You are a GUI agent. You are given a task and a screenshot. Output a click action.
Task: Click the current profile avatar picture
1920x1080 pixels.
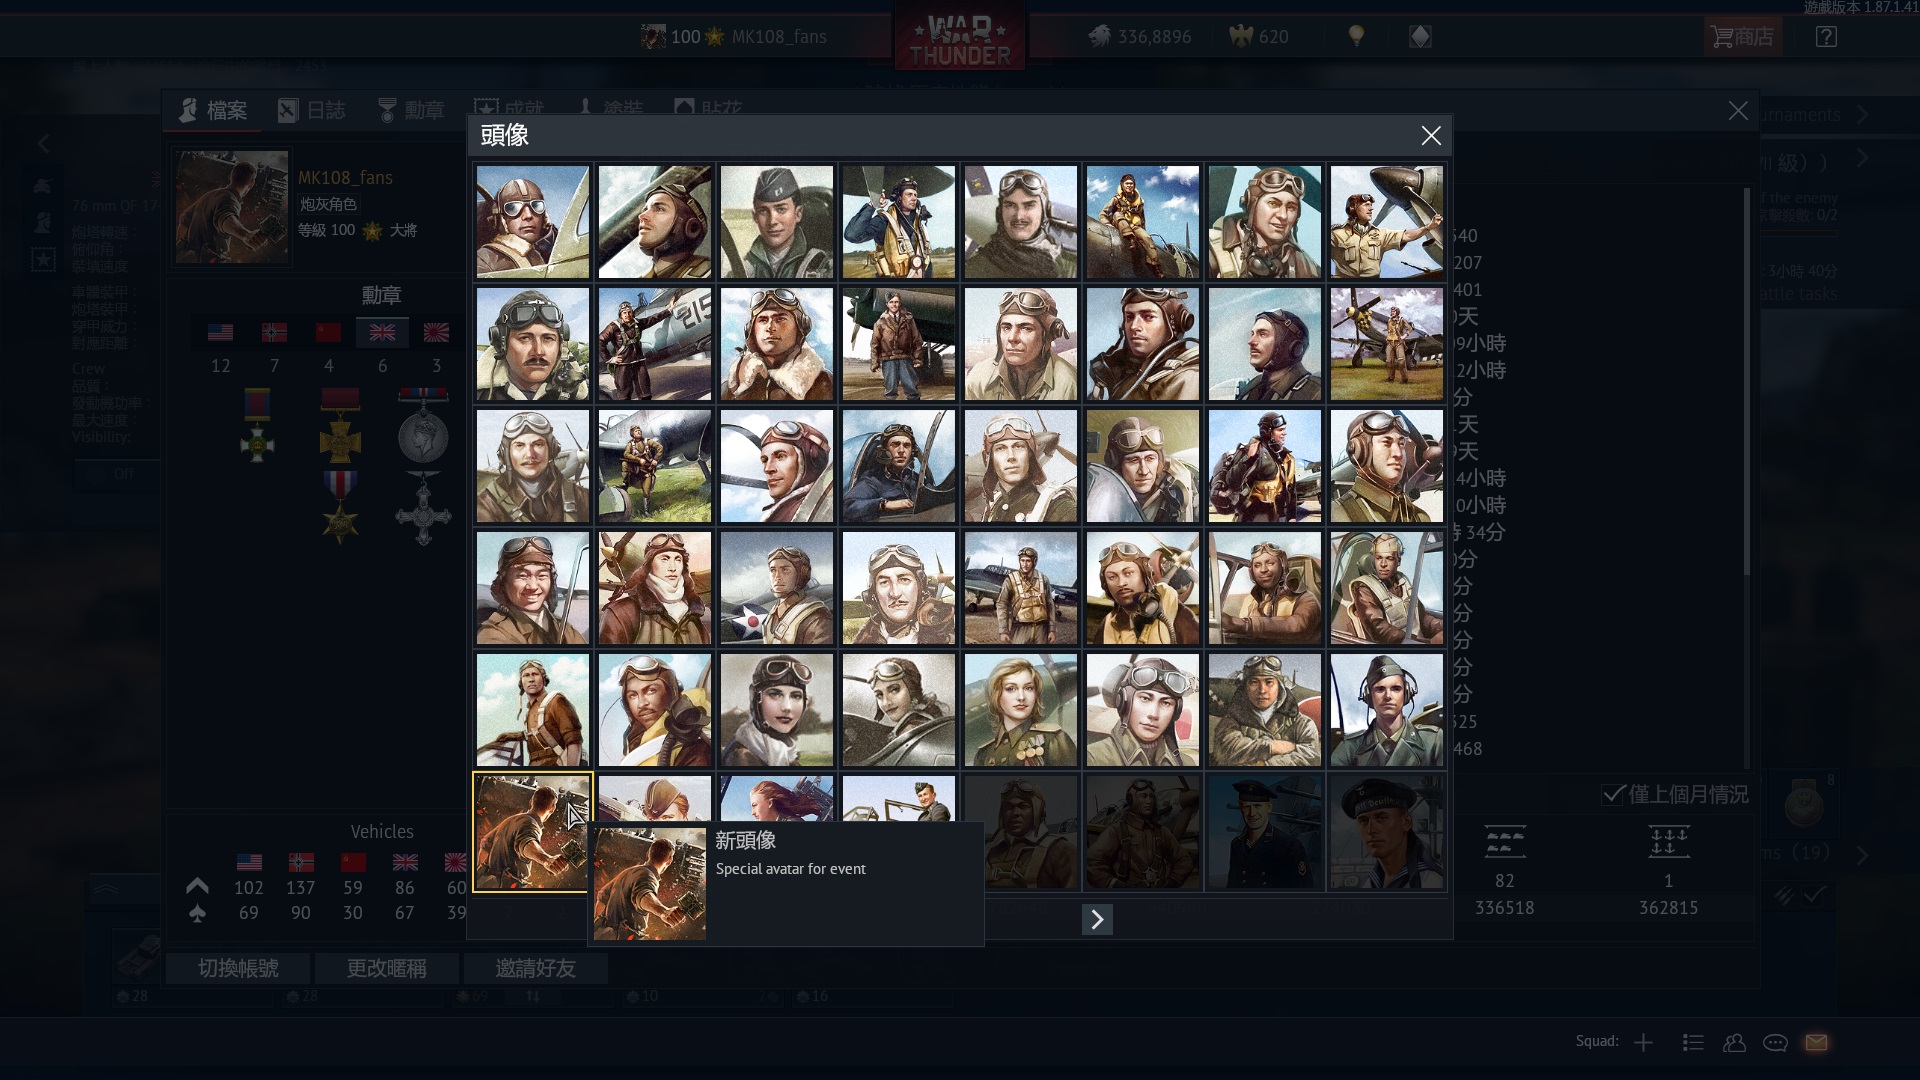tap(232, 207)
